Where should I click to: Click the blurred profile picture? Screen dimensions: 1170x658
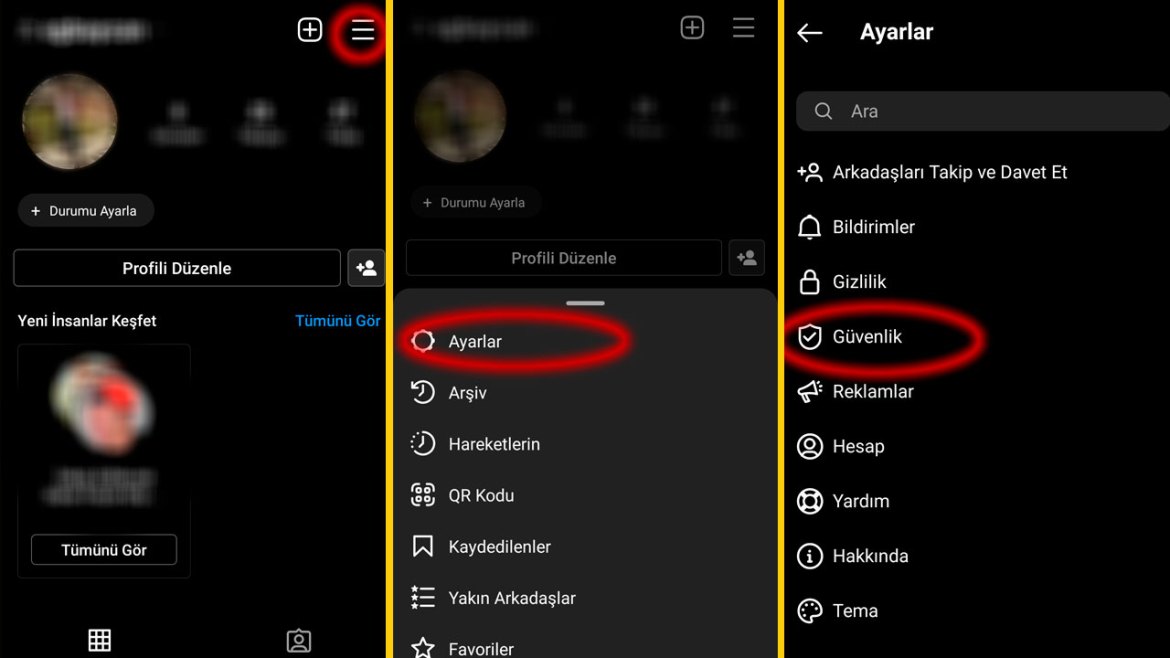[x=69, y=122]
